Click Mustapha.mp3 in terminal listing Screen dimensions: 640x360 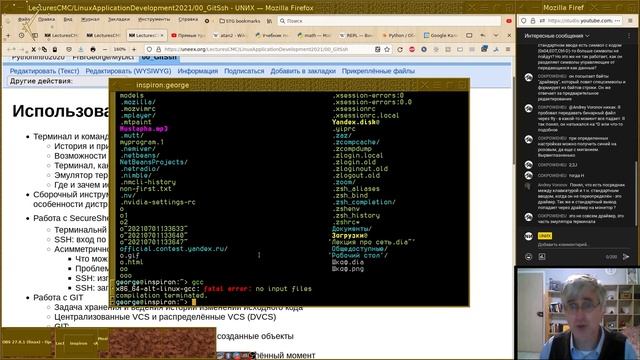(x=144, y=129)
